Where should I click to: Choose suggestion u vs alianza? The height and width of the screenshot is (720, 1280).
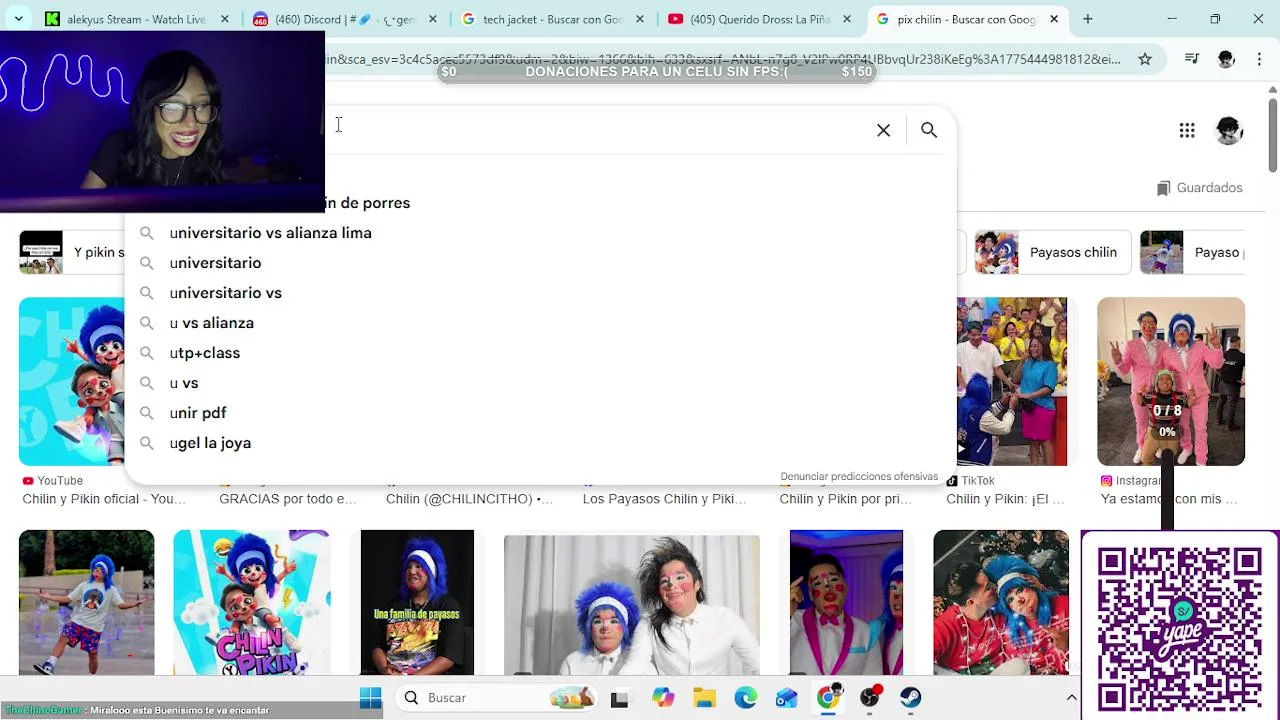[540, 323]
